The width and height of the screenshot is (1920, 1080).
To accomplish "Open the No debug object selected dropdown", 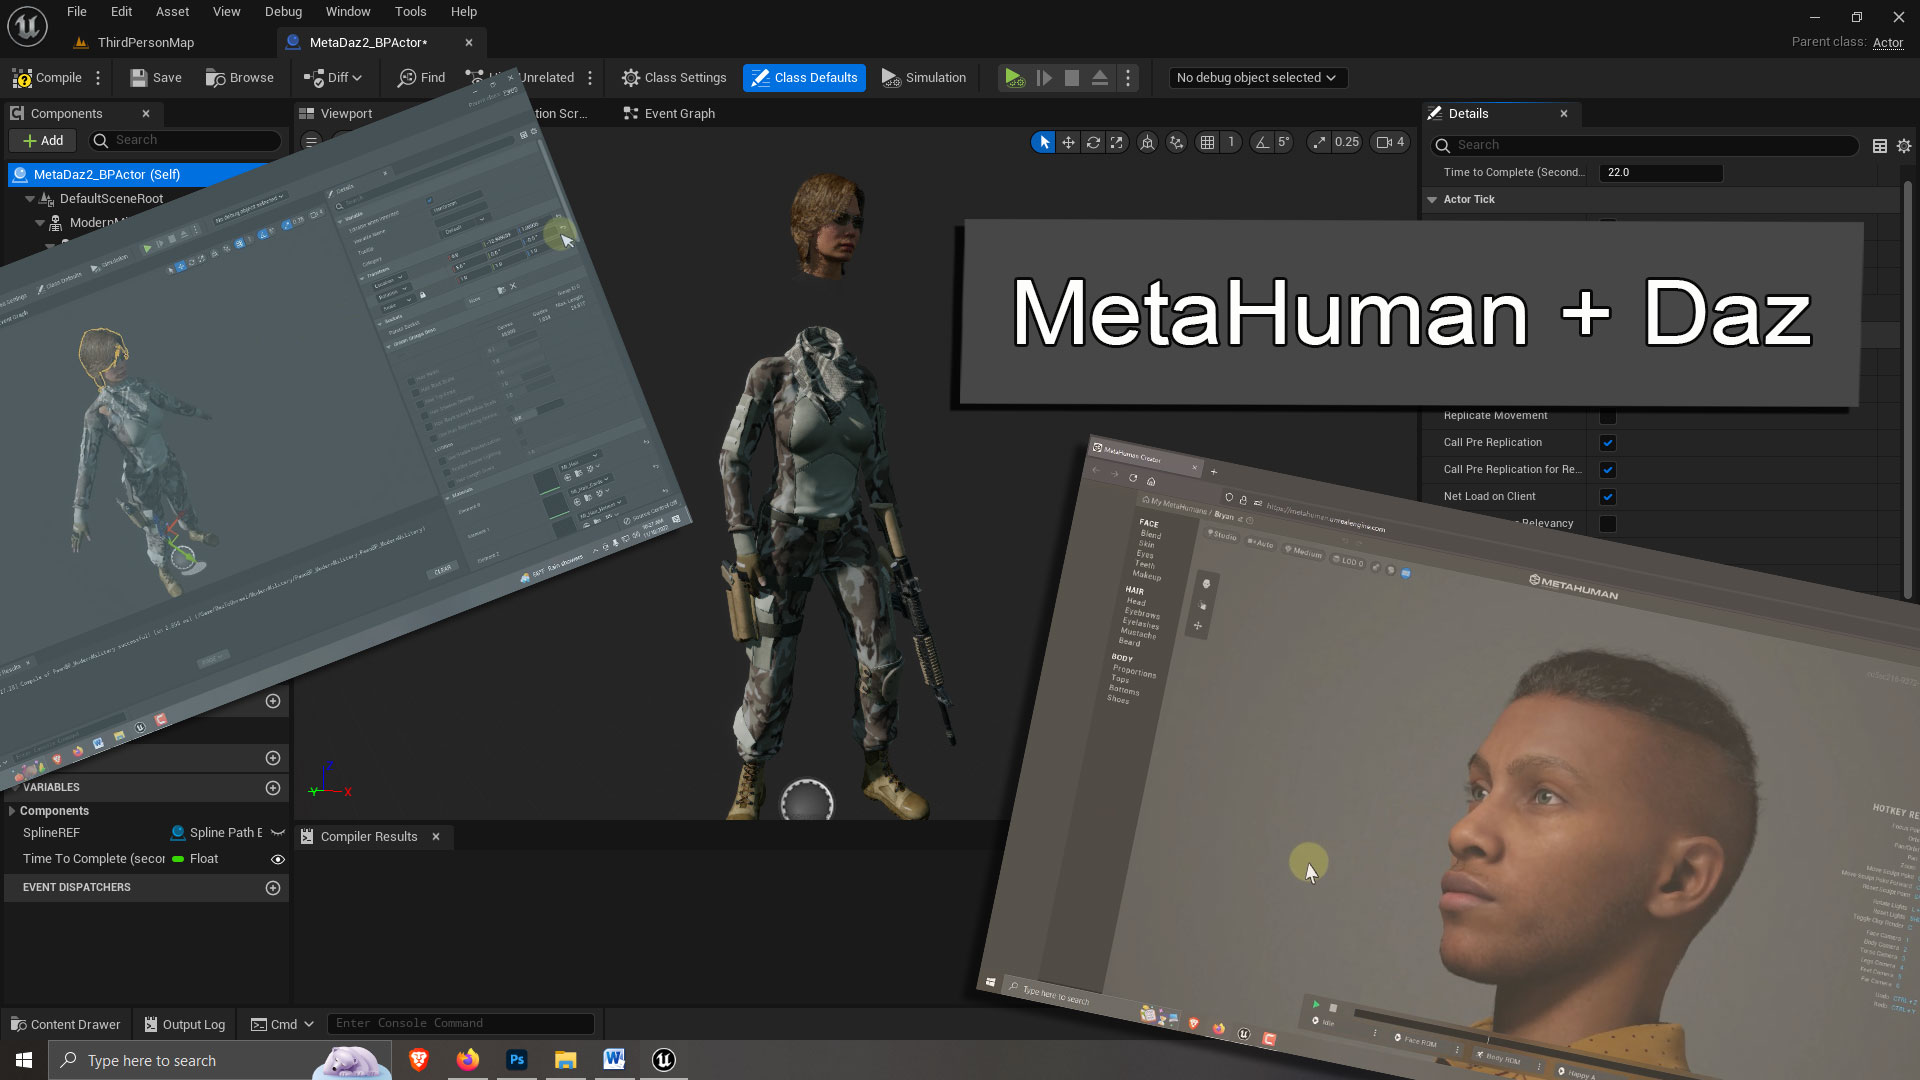I will tap(1254, 76).
